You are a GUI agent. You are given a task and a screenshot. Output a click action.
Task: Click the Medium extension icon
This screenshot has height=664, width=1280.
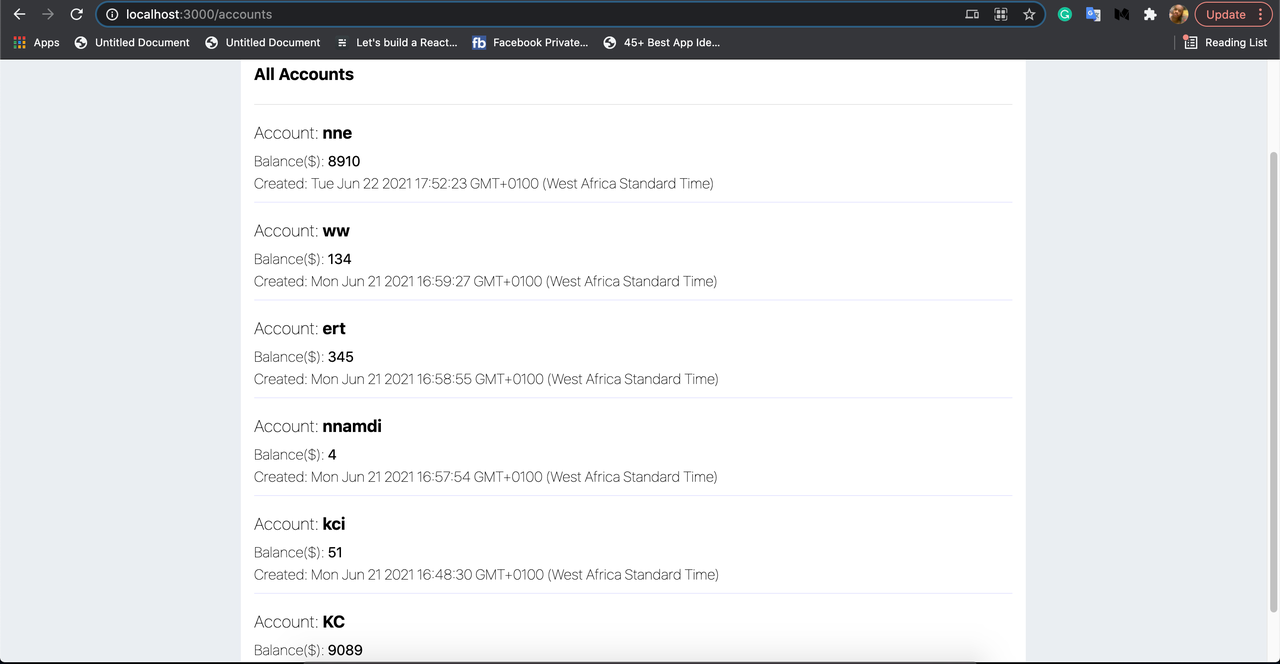1121,14
